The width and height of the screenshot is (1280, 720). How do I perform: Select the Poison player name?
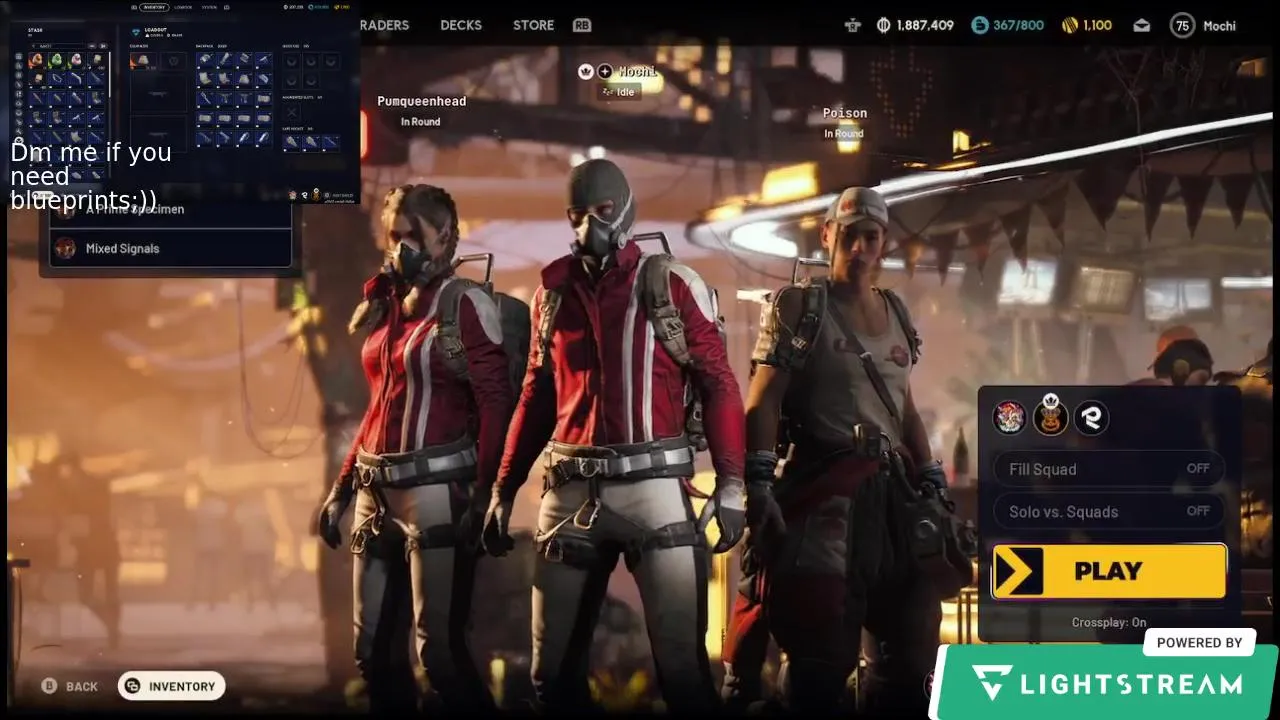[845, 113]
